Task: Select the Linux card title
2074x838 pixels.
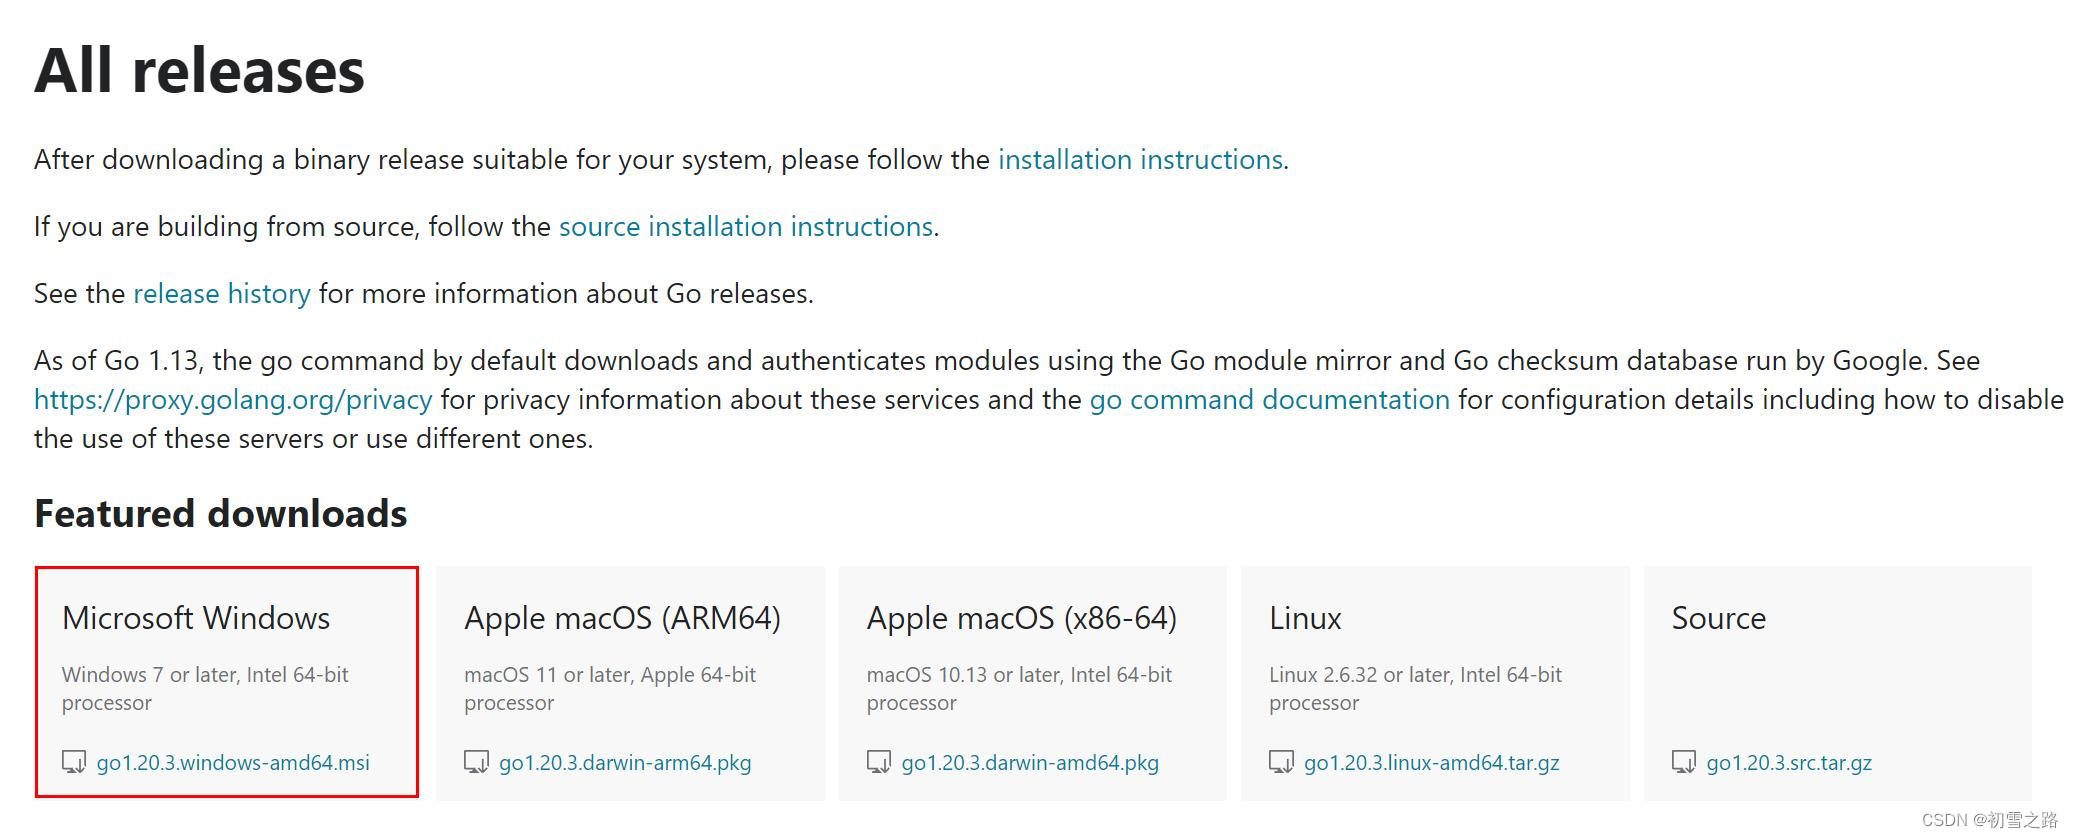Action: click(x=1305, y=618)
